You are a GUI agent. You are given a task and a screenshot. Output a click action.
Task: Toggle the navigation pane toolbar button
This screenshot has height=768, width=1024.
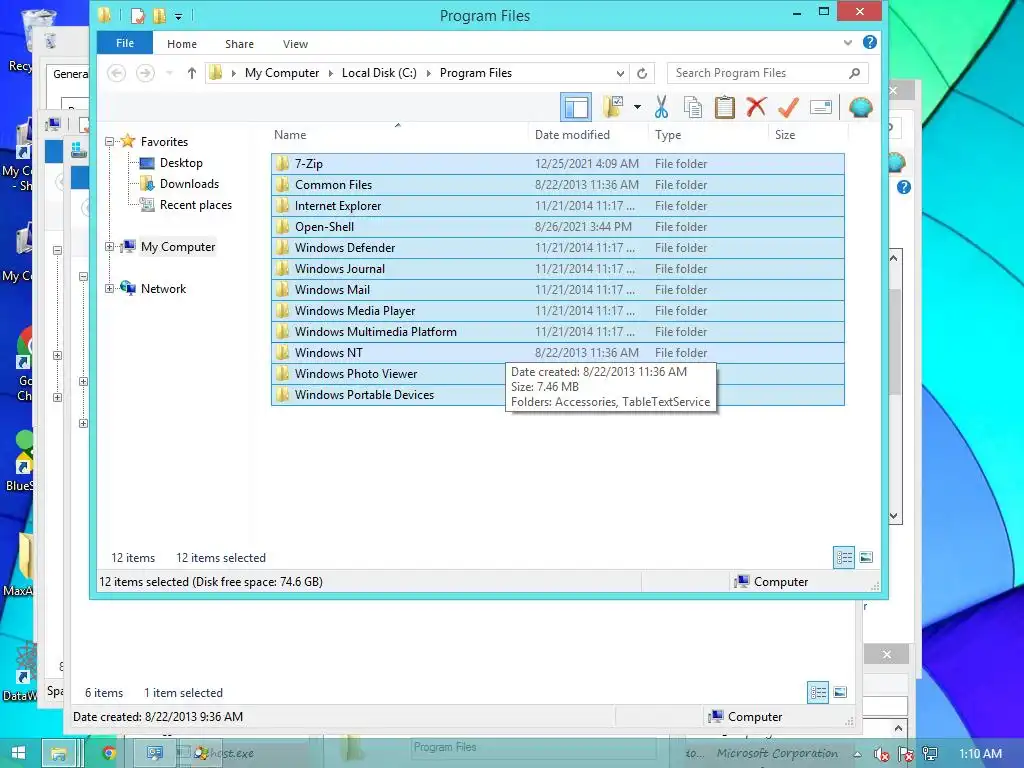click(x=576, y=107)
